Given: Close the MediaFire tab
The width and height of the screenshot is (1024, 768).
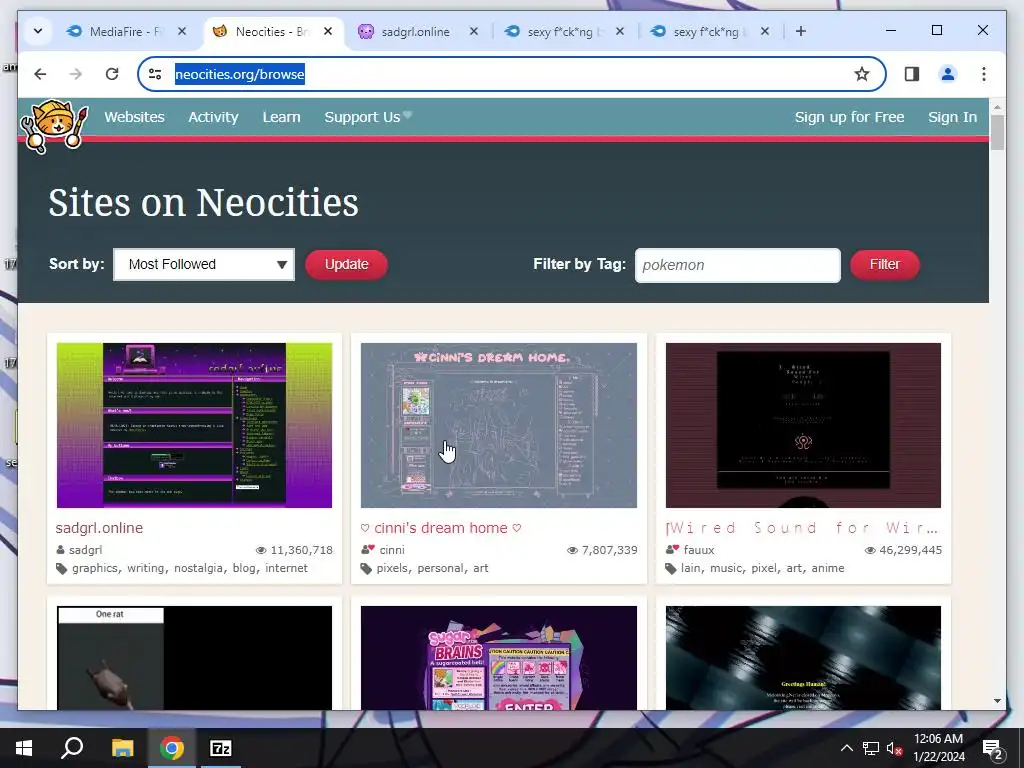Looking at the screenshot, I should pos(182,31).
